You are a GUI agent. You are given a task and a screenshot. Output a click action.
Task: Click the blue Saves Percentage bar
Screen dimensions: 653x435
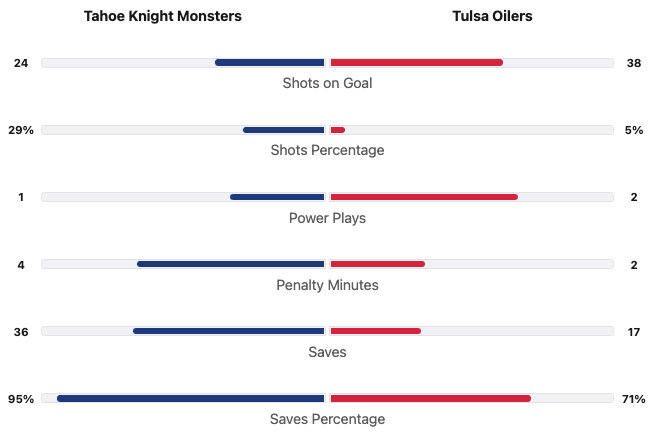pos(191,398)
